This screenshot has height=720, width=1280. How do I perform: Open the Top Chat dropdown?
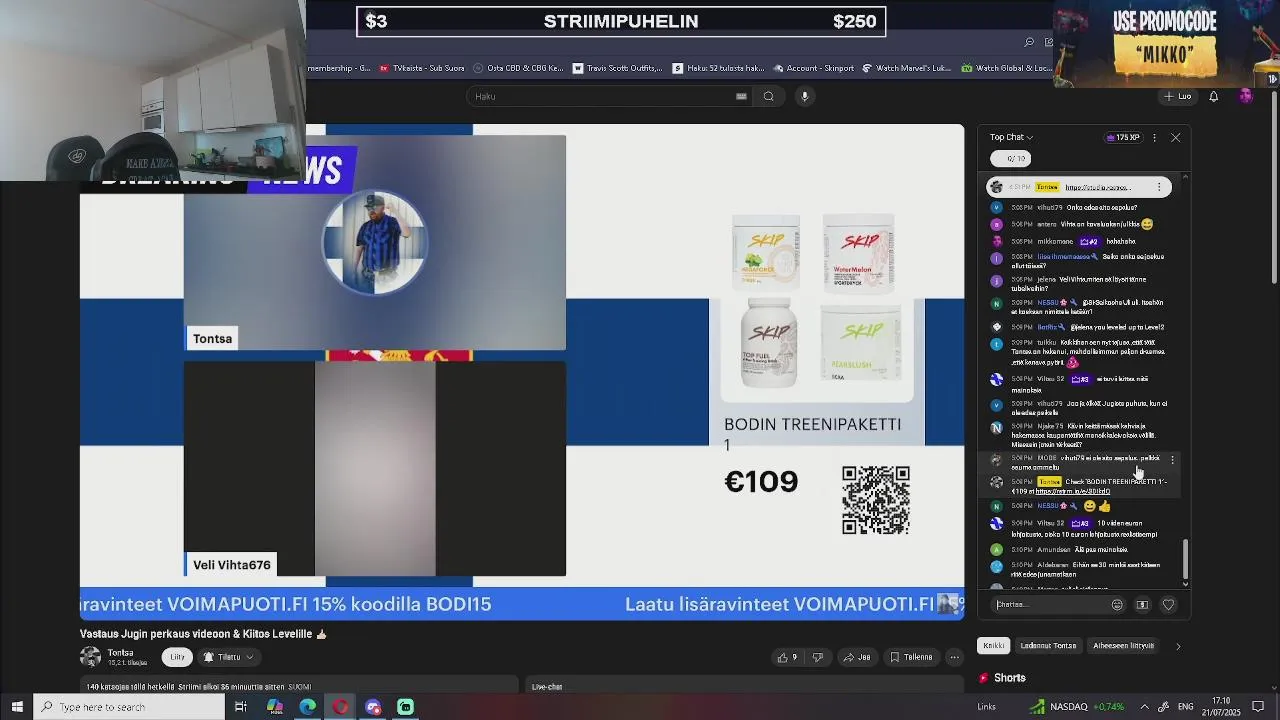[x=1011, y=138]
